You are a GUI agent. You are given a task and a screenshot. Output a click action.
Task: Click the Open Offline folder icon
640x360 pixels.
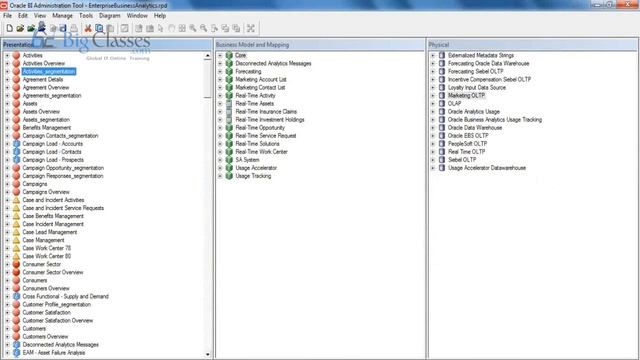[20, 28]
